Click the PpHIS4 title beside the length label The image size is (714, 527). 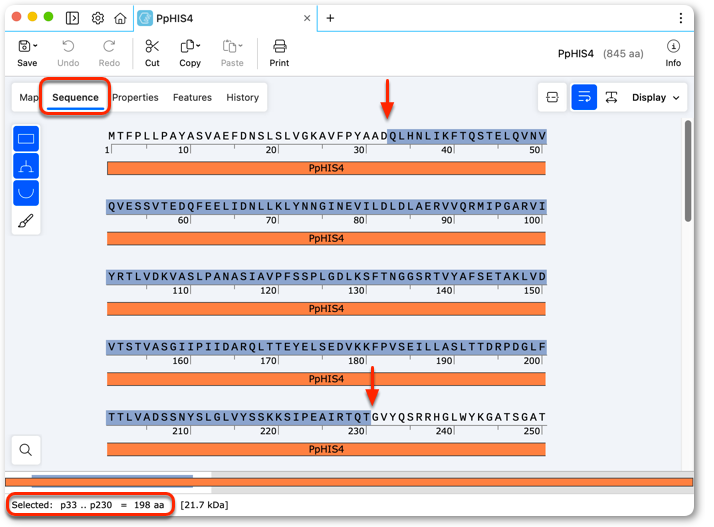point(576,54)
